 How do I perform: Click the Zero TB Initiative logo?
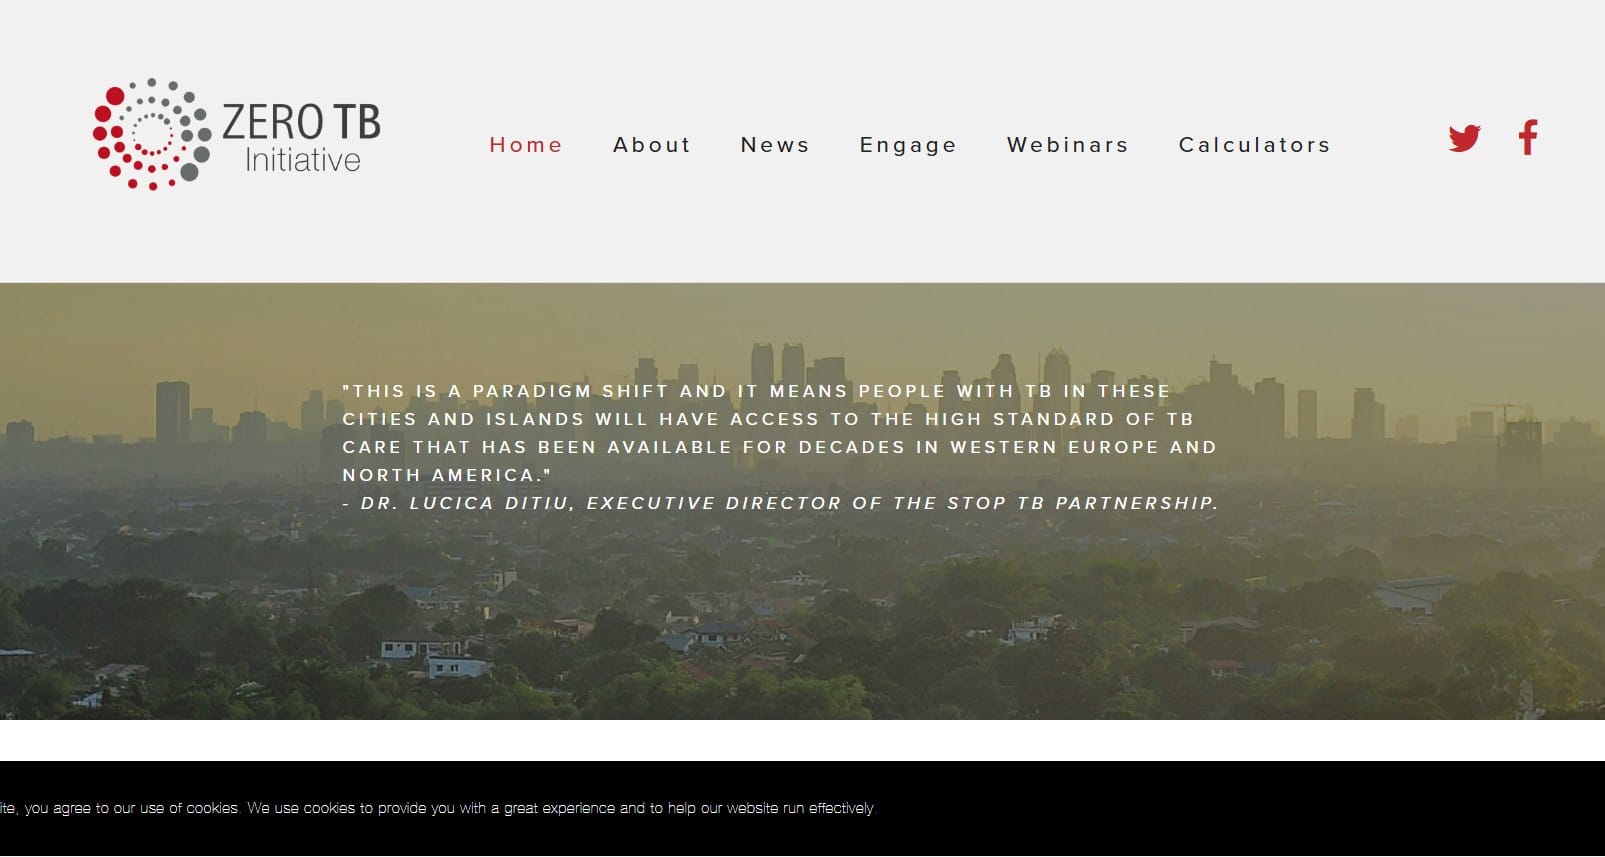tap(237, 134)
